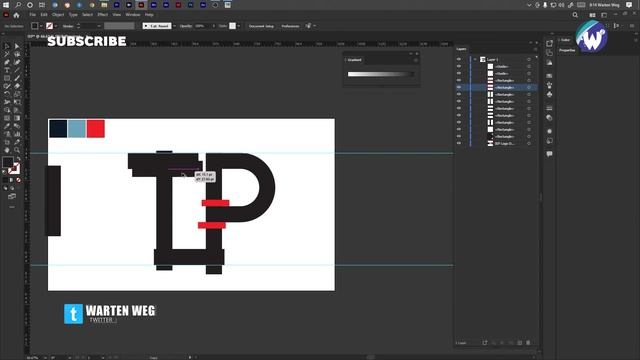
Task: Select the Gradient tool in toolbar
Action: 17,118
